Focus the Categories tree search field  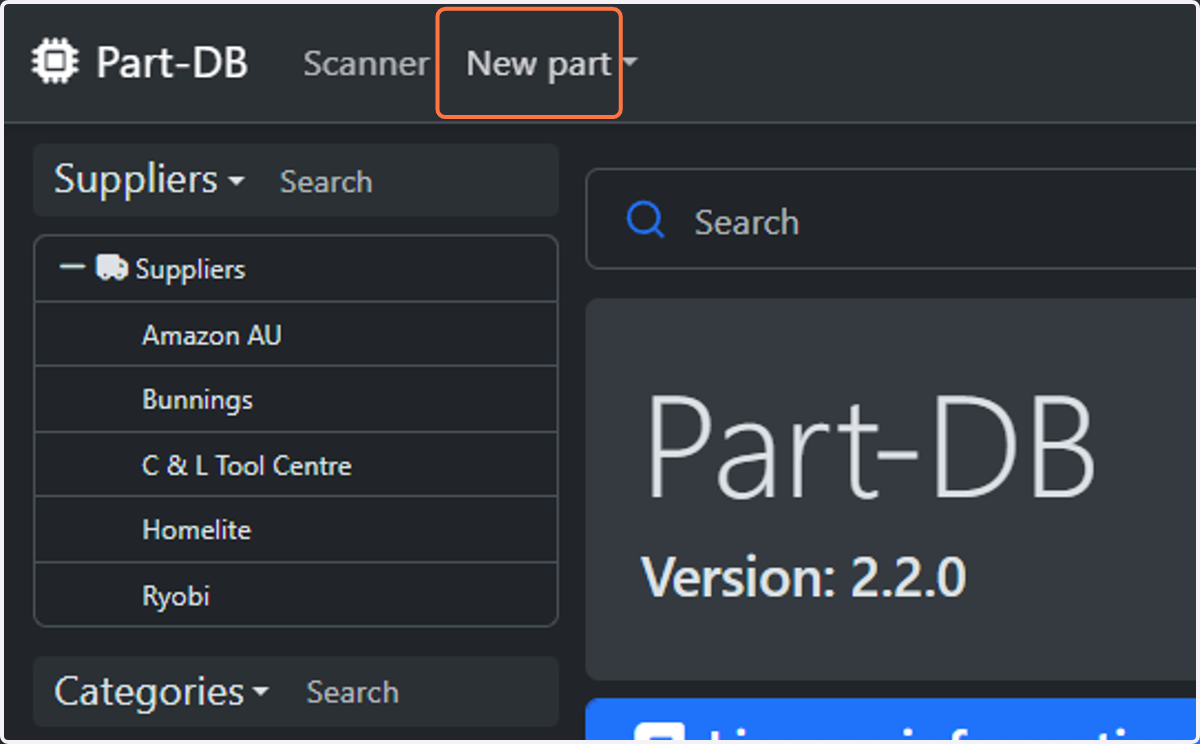coord(425,692)
